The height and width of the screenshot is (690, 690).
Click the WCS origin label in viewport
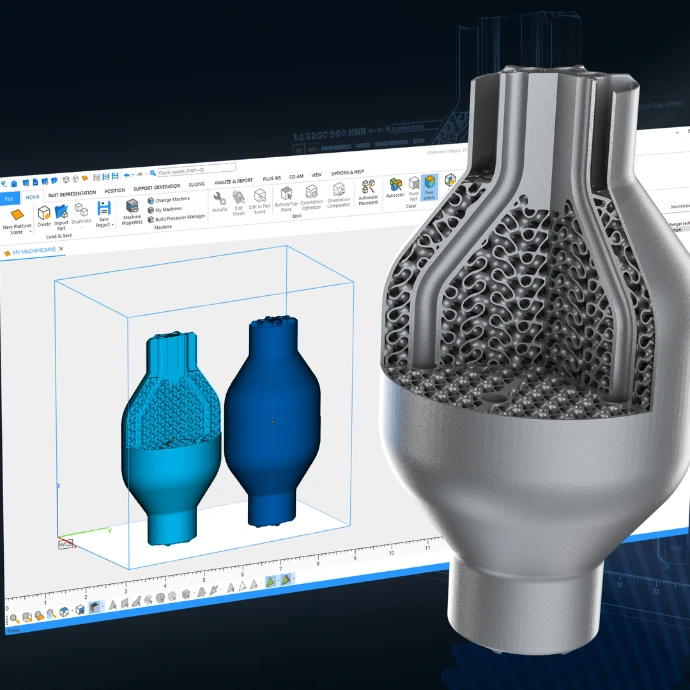click(x=65, y=544)
